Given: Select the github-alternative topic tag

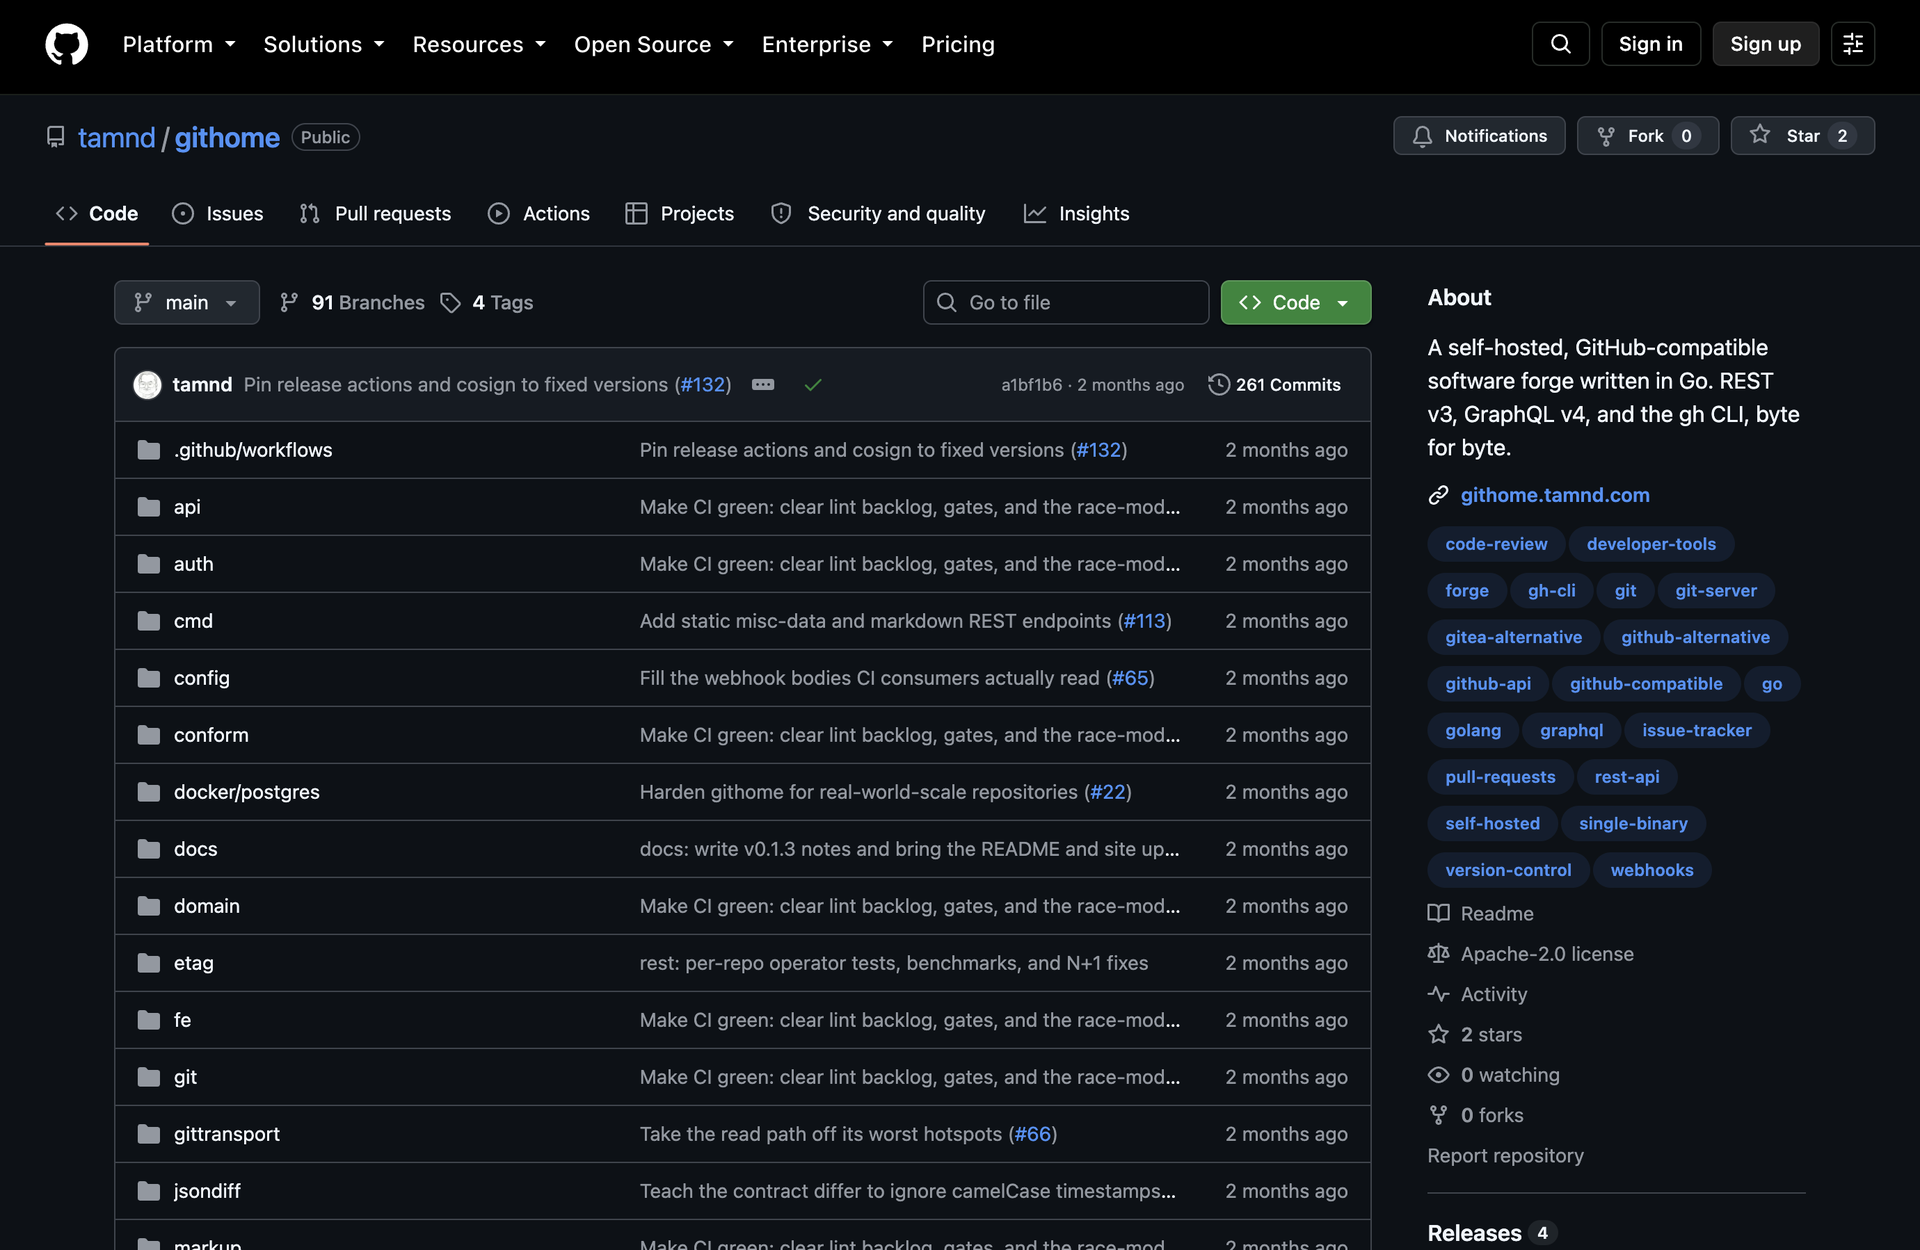Looking at the screenshot, I should tap(1696, 637).
